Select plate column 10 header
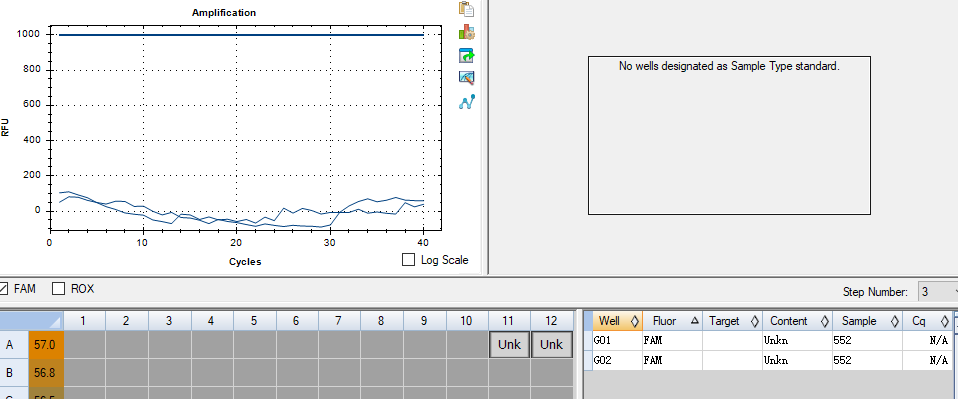The image size is (958, 399). pos(467,321)
